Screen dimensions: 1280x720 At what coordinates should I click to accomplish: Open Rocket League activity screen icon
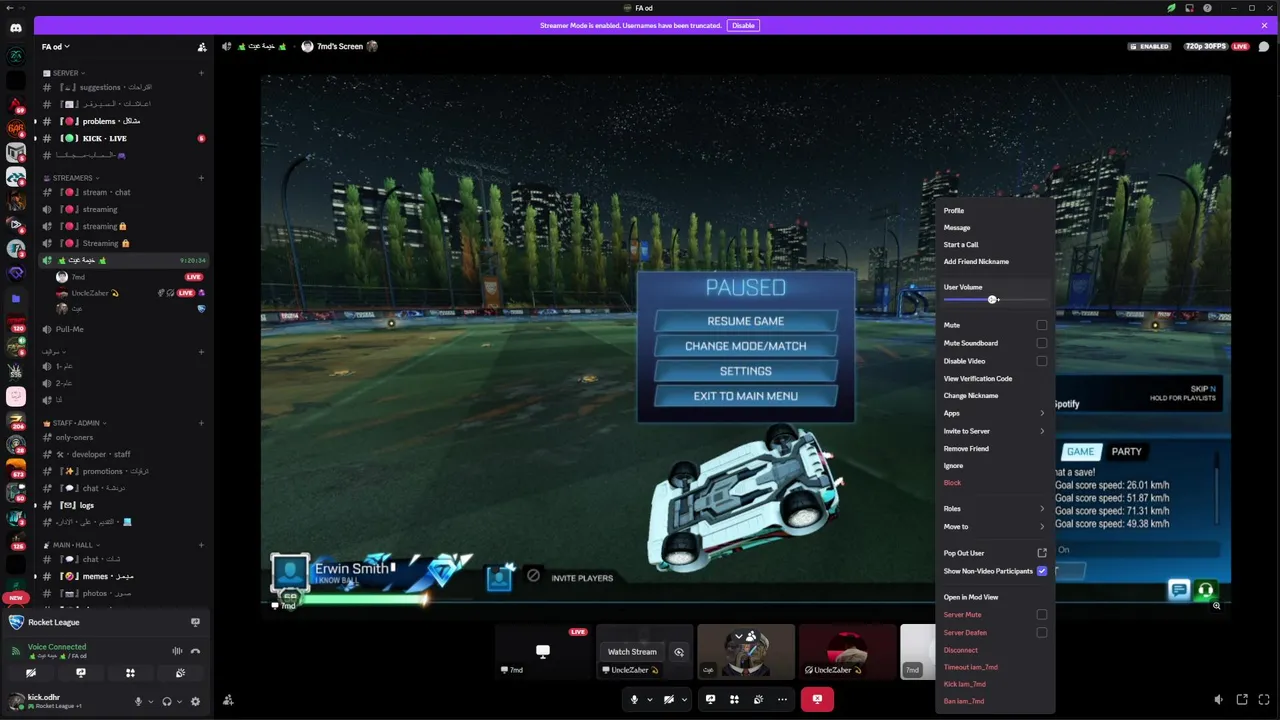tap(195, 622)
